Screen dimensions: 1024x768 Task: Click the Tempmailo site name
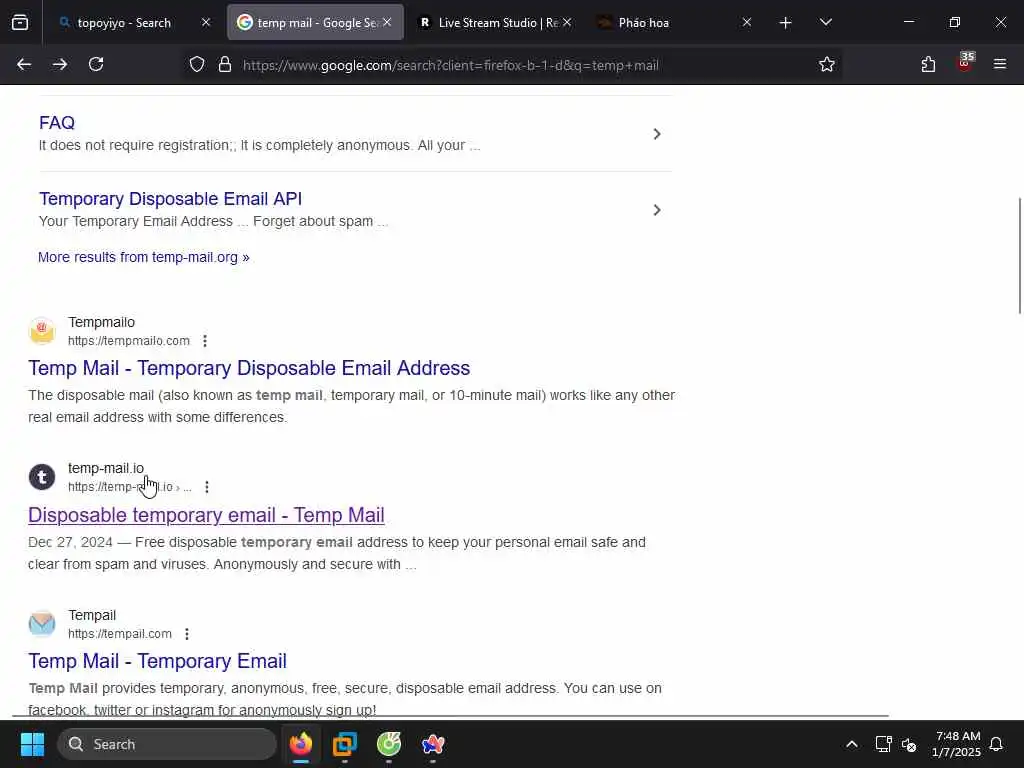pos(101,322)
